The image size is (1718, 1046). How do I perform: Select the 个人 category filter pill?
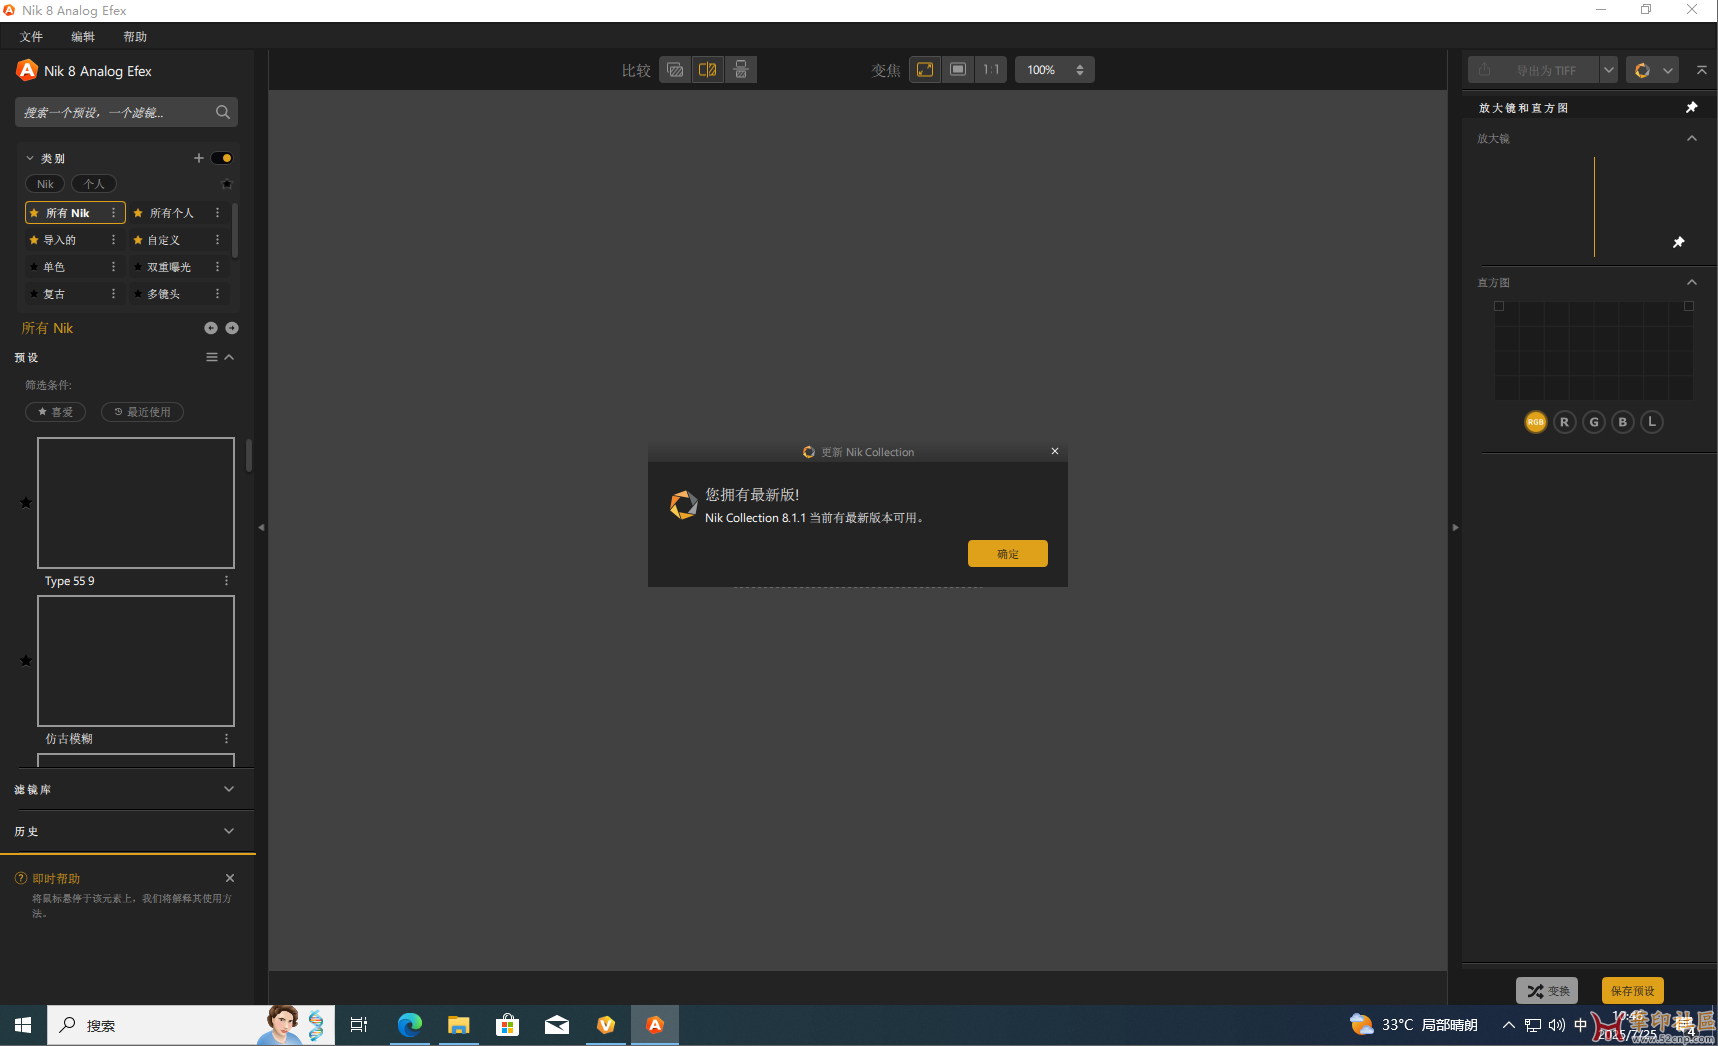coord(94,184)
